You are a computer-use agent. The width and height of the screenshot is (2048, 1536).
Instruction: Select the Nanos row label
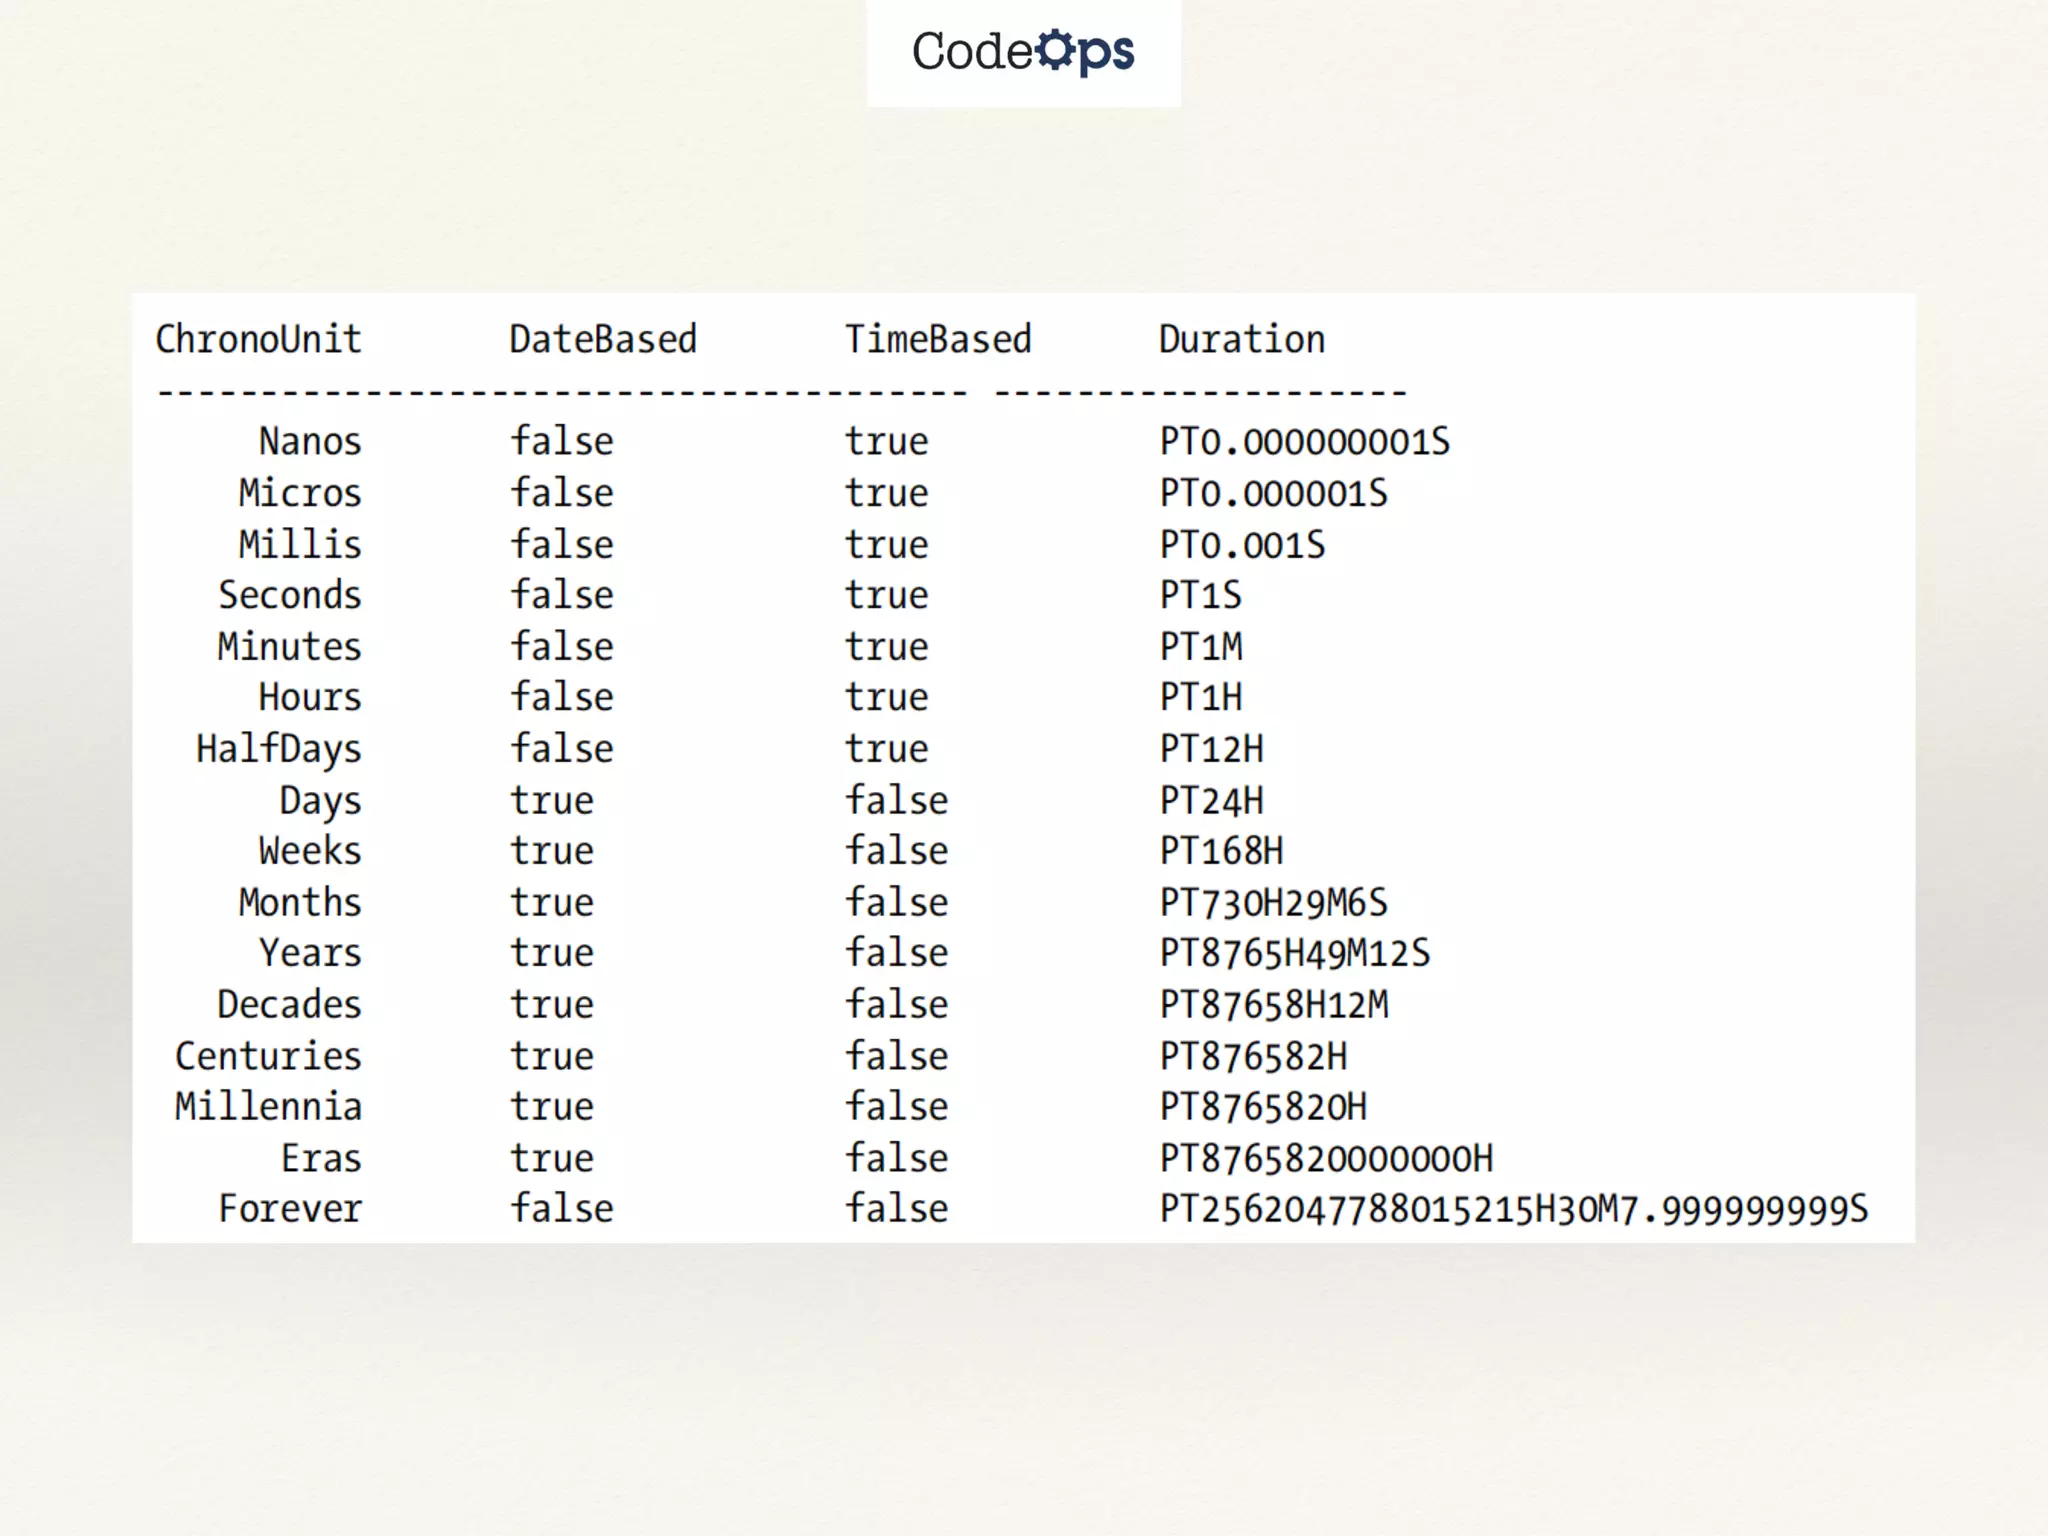click(309, 442)
